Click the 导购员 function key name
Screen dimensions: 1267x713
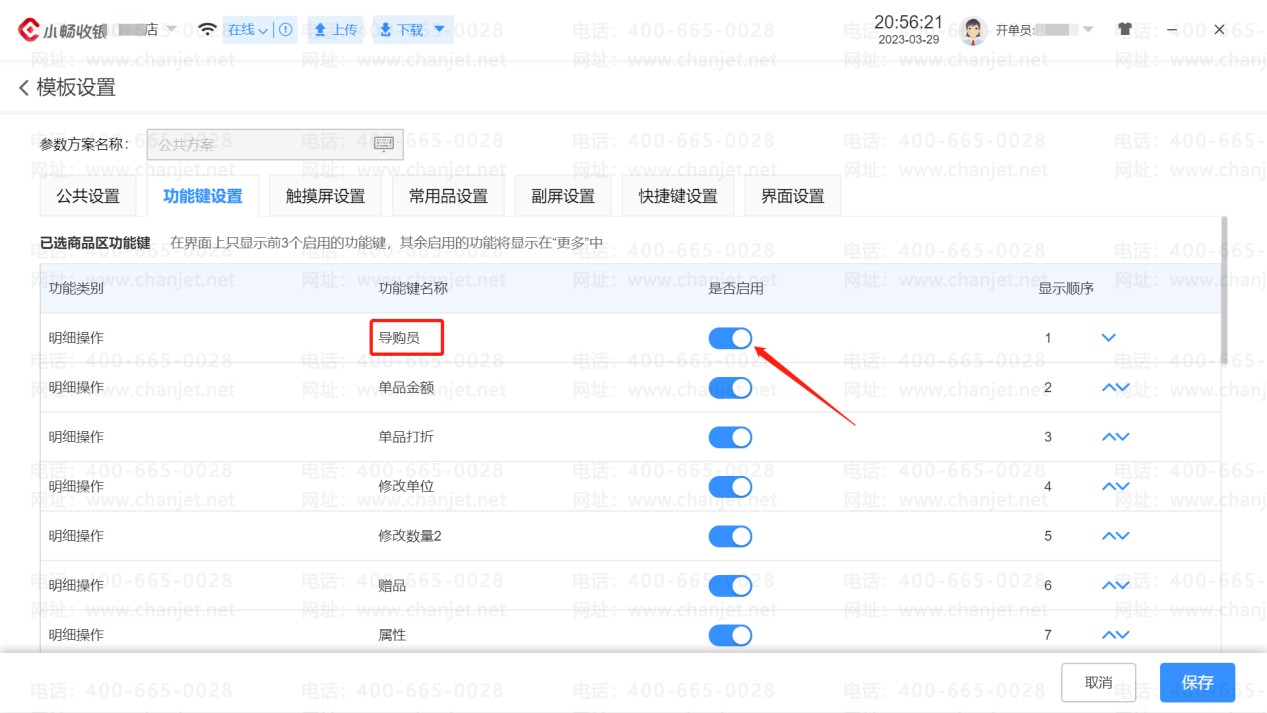399,338
